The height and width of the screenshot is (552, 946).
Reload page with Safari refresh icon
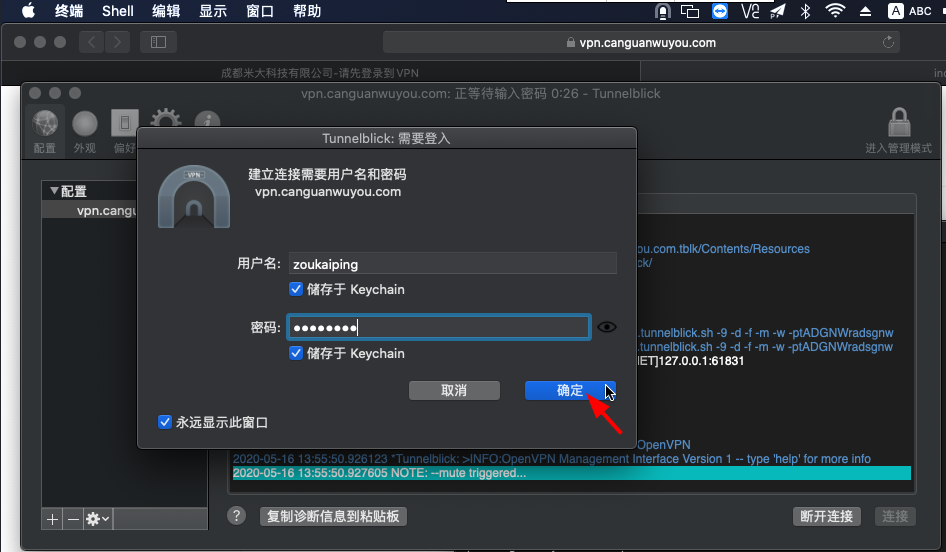pyautogui.click(x=888, y=42)
